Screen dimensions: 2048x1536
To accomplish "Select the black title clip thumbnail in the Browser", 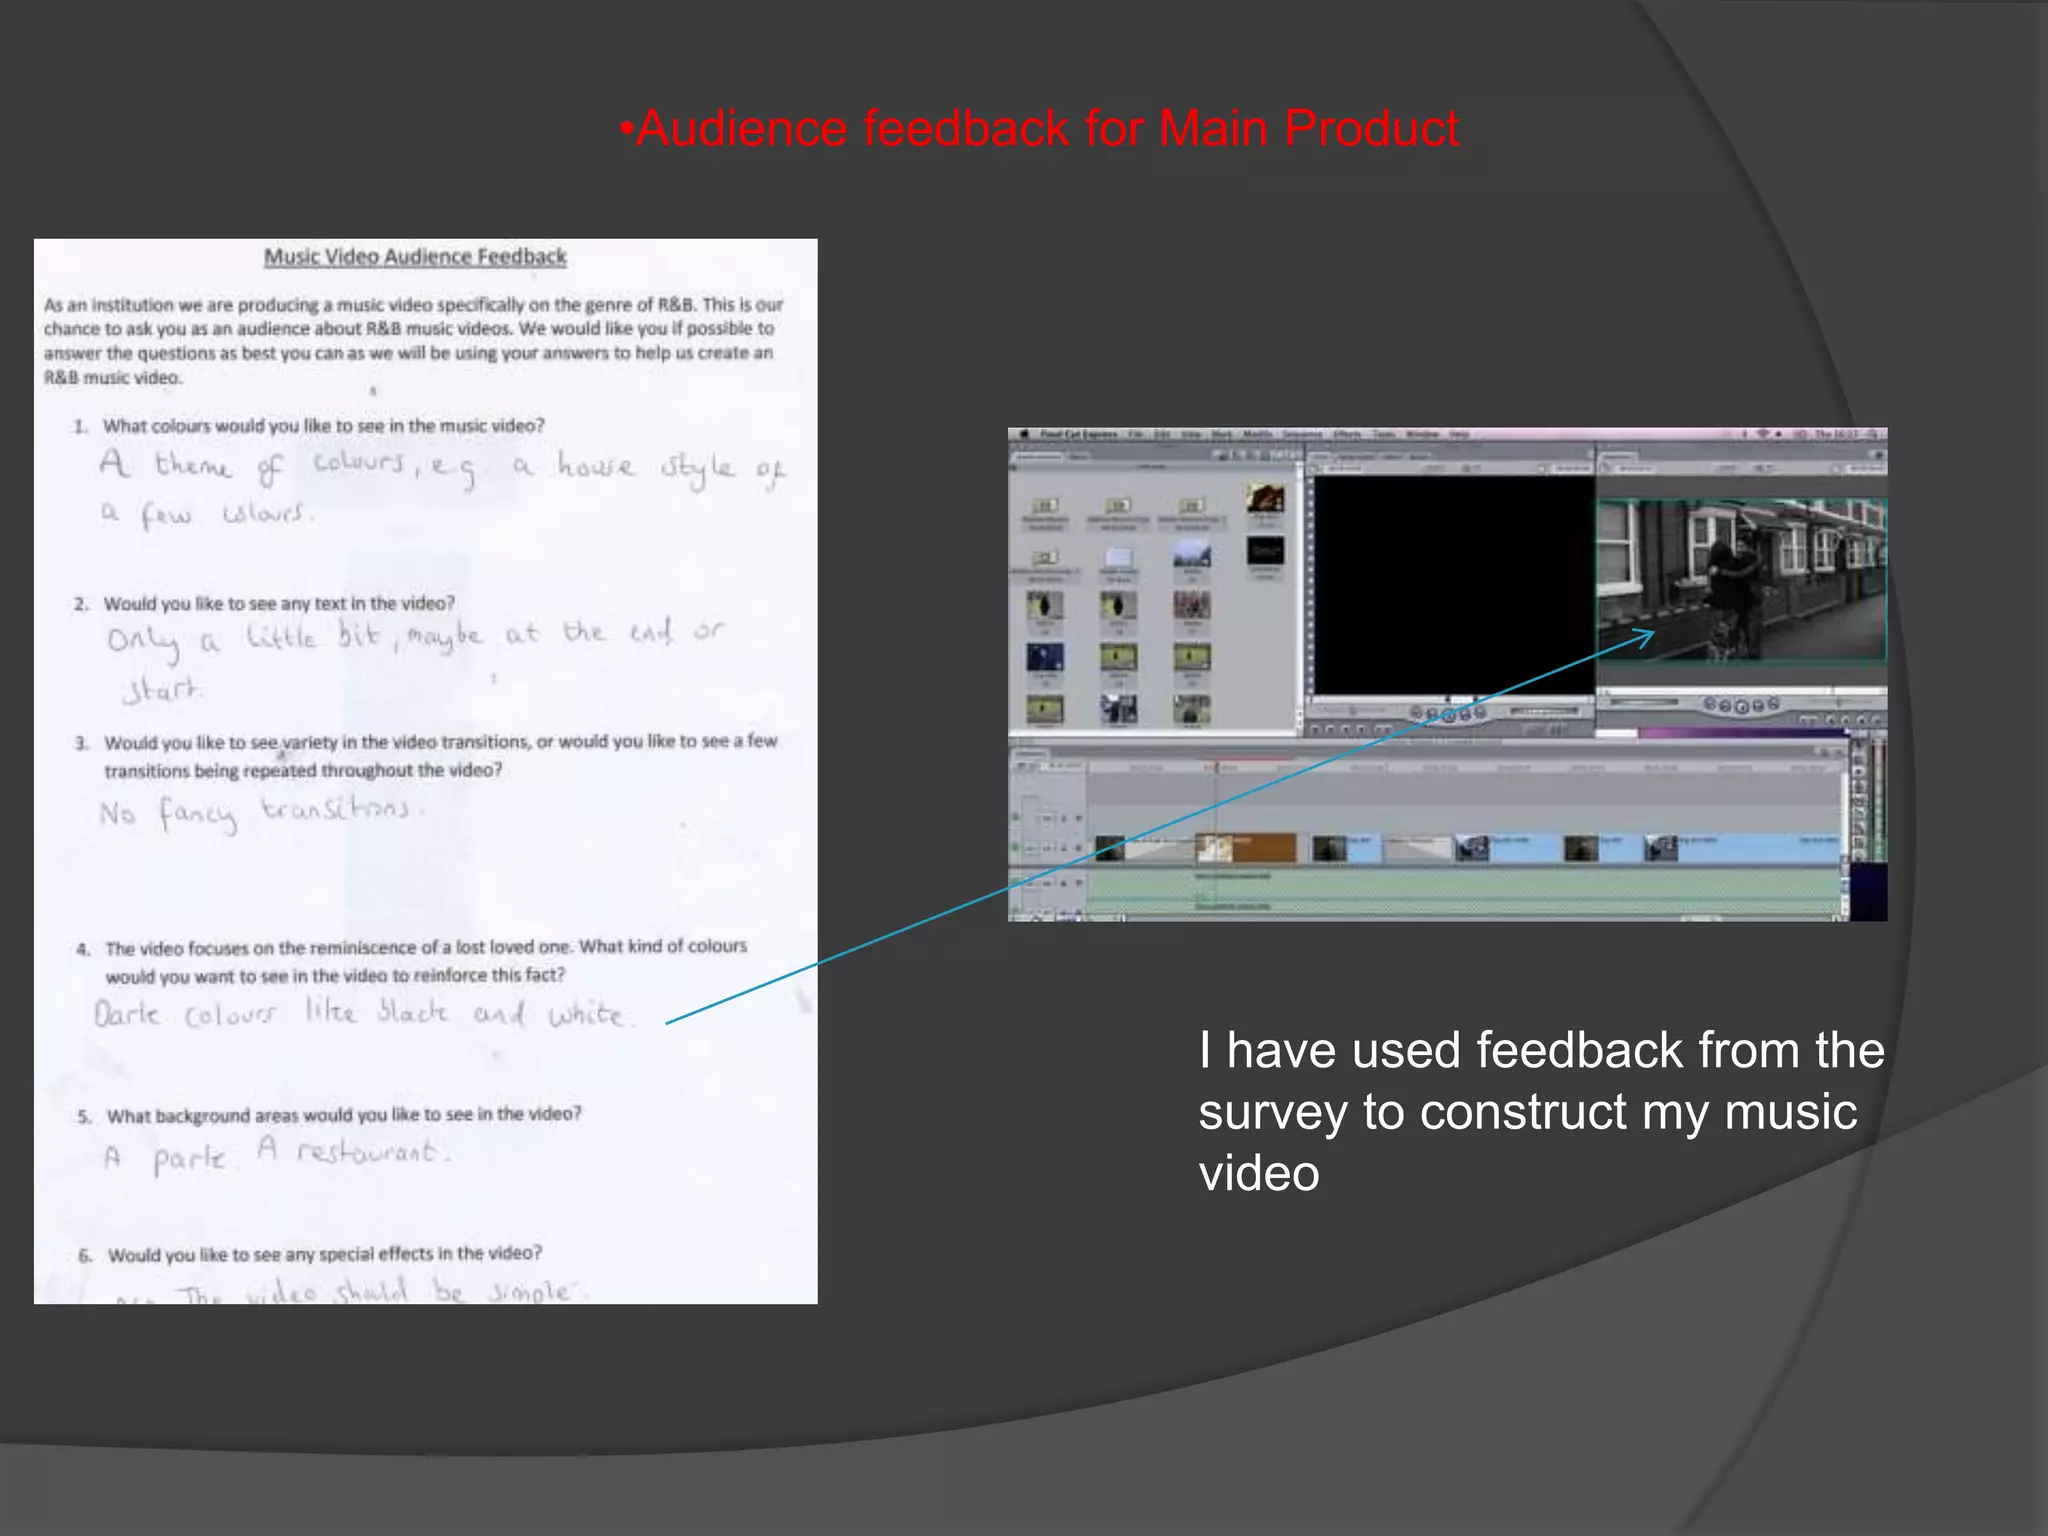I will click(x=1265, y=551).
